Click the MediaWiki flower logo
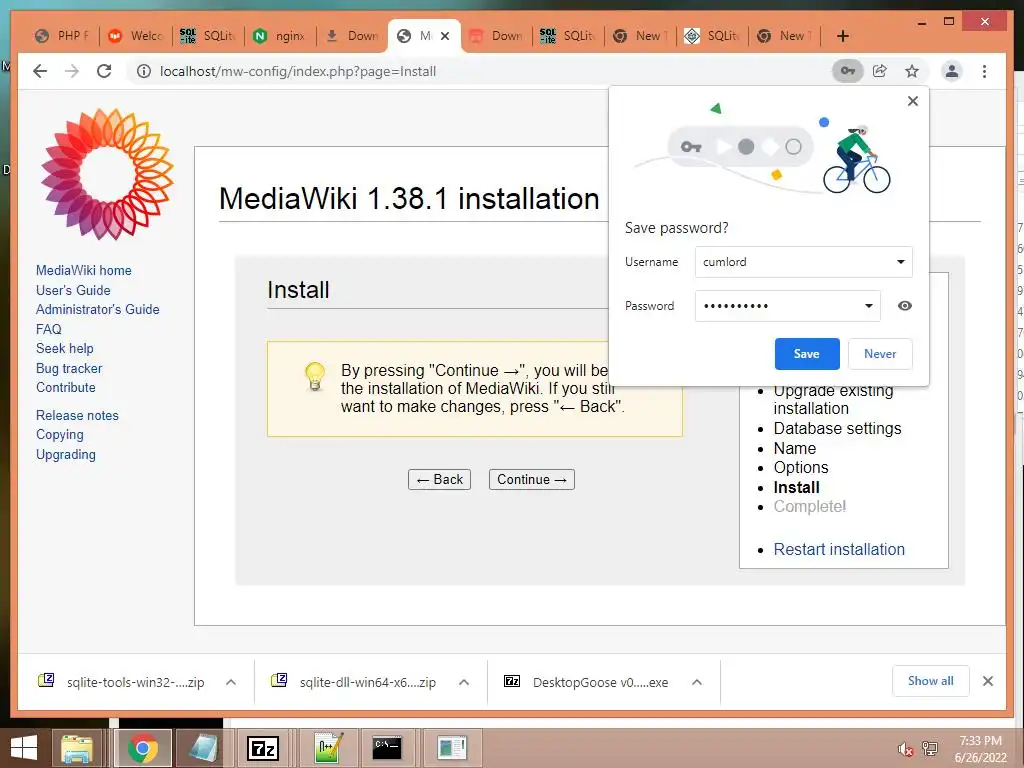 tap(106, 174)
